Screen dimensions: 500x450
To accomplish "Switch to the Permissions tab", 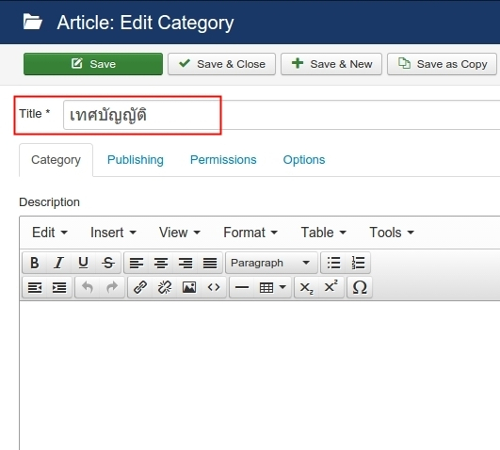I will [x=223, y=160].
